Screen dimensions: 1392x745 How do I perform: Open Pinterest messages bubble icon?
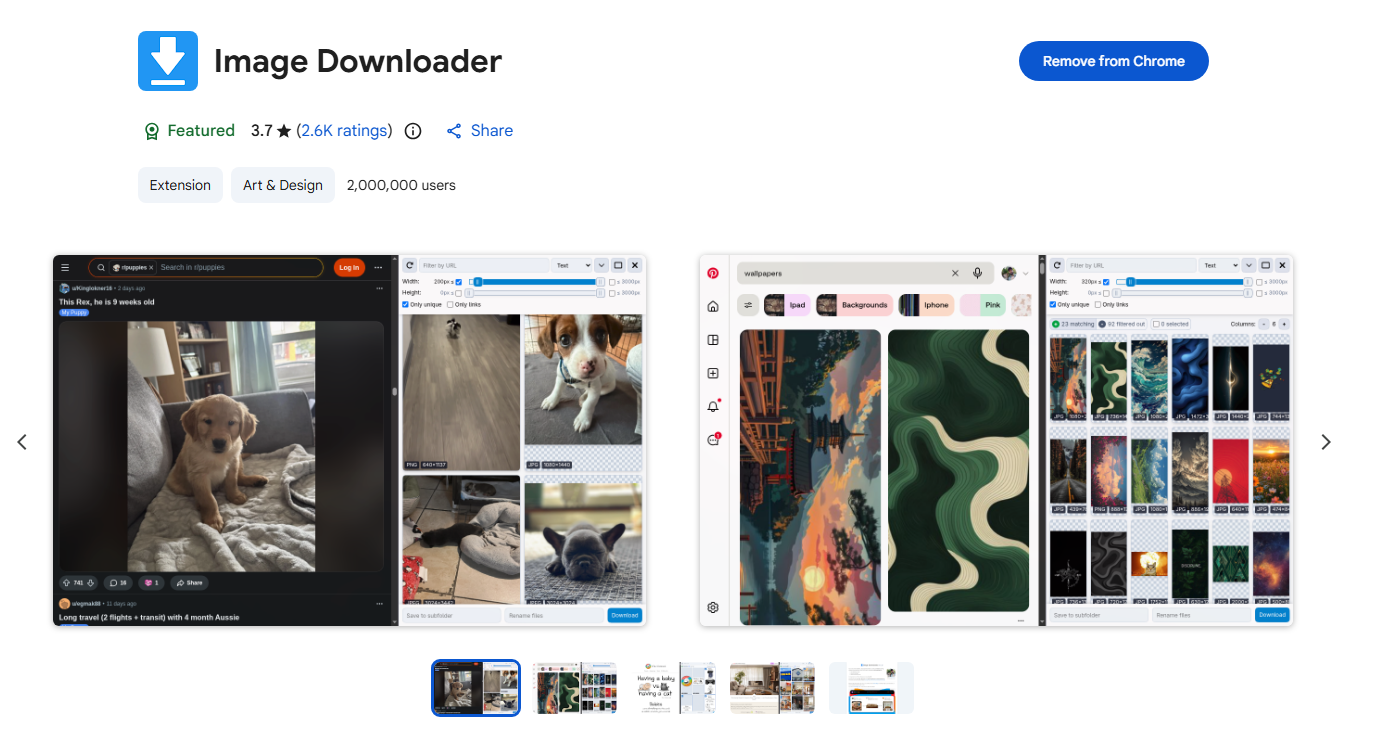[713, 439]
